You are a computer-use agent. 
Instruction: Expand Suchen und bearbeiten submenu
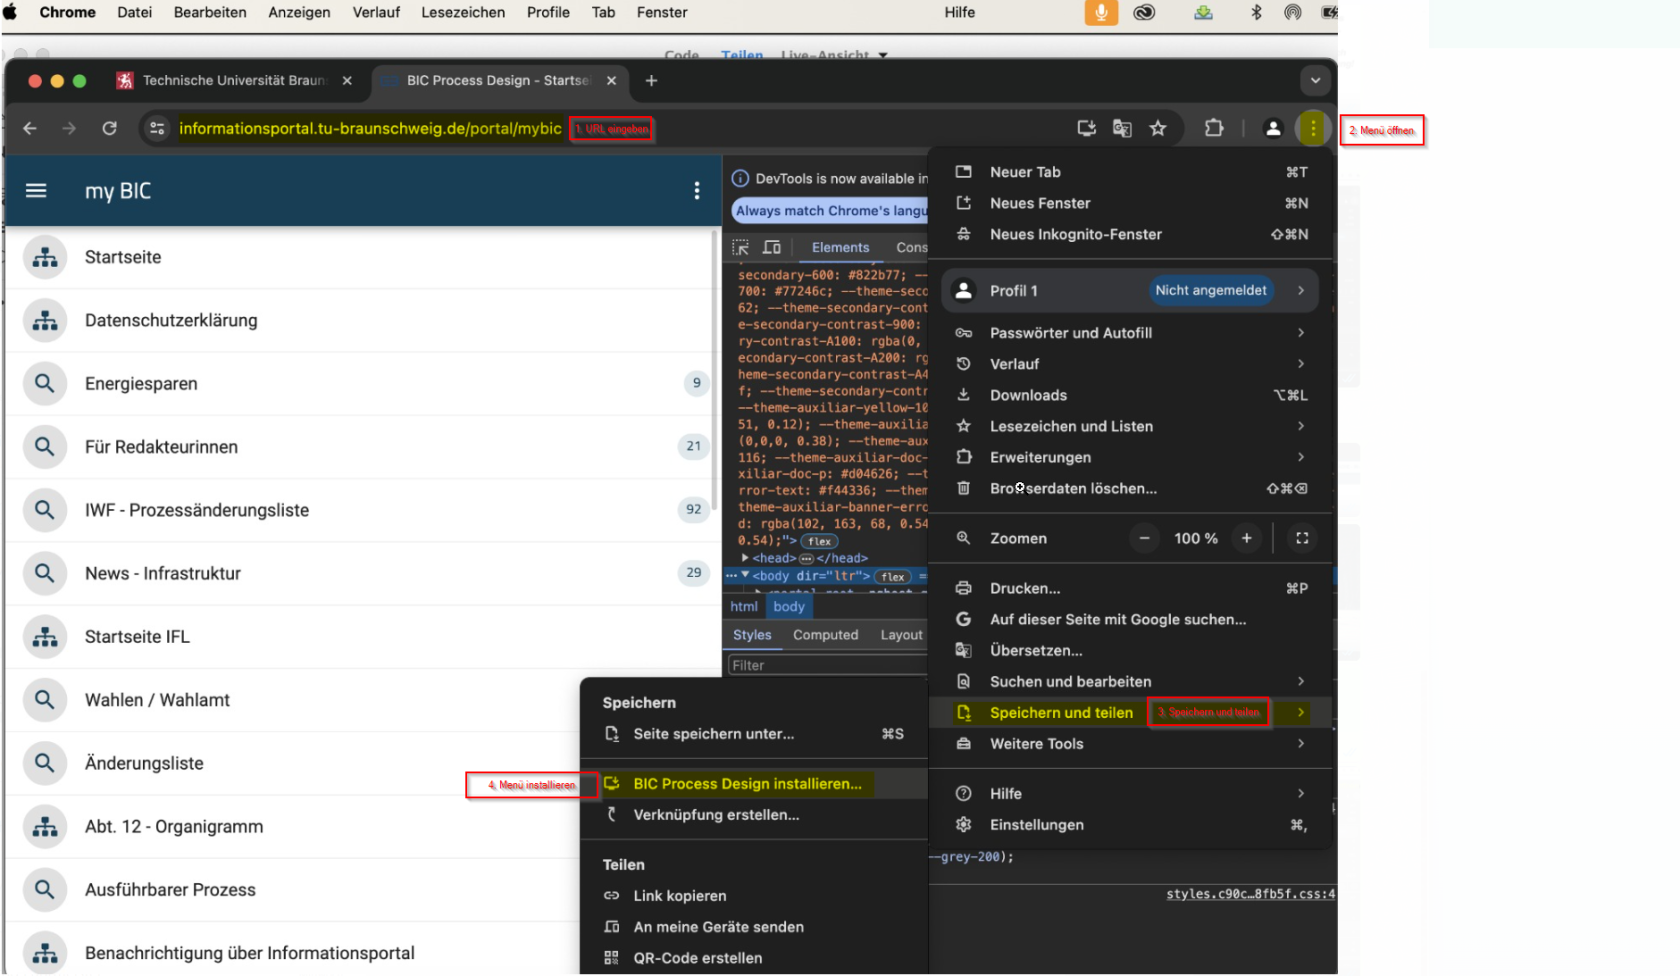(1301, 681)
